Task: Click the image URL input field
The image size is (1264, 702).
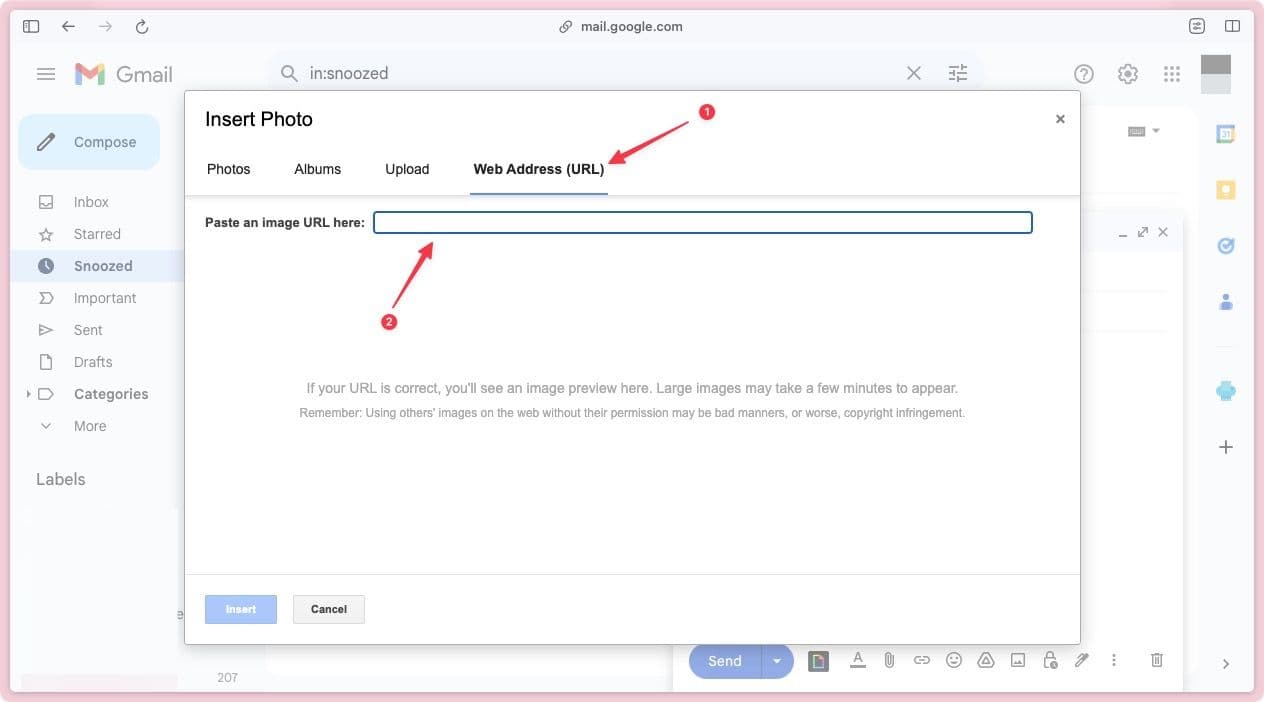Action: 702,222
